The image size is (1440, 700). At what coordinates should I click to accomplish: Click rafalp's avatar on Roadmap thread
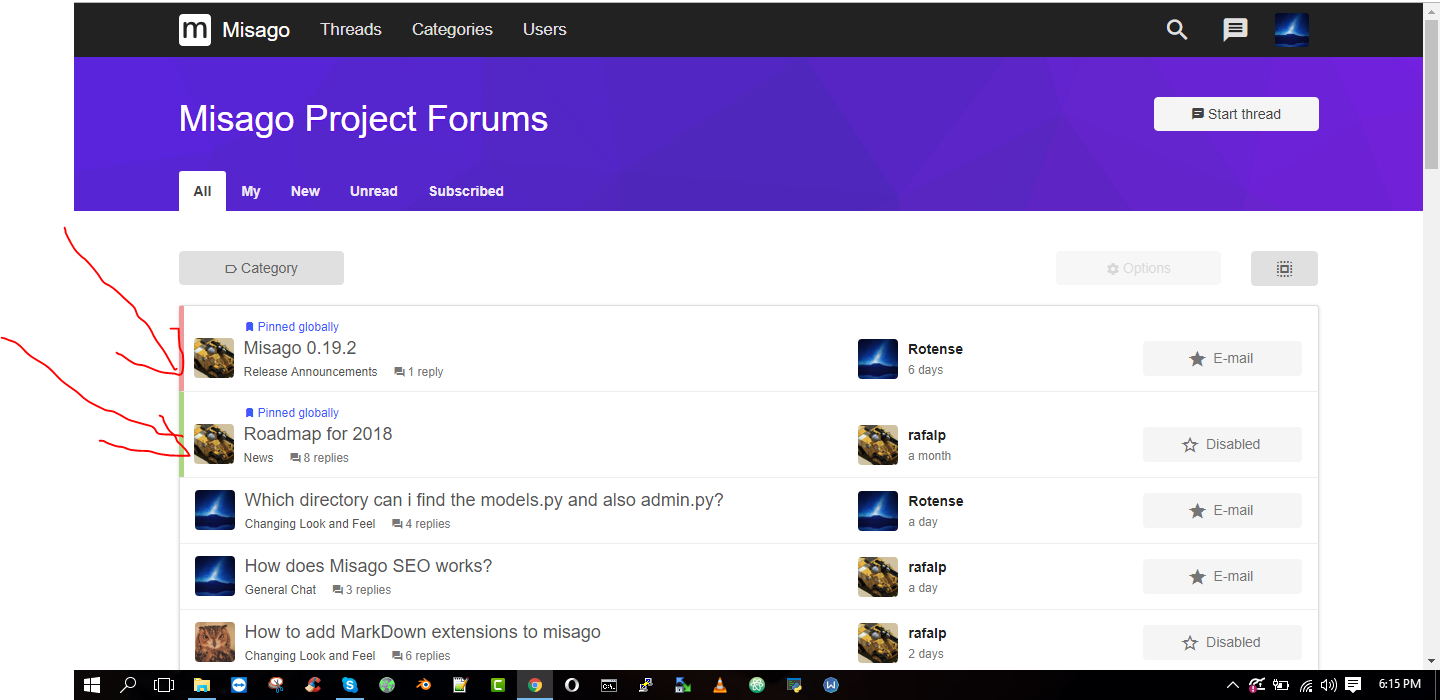pyautogui.click(x=878, y=444)
